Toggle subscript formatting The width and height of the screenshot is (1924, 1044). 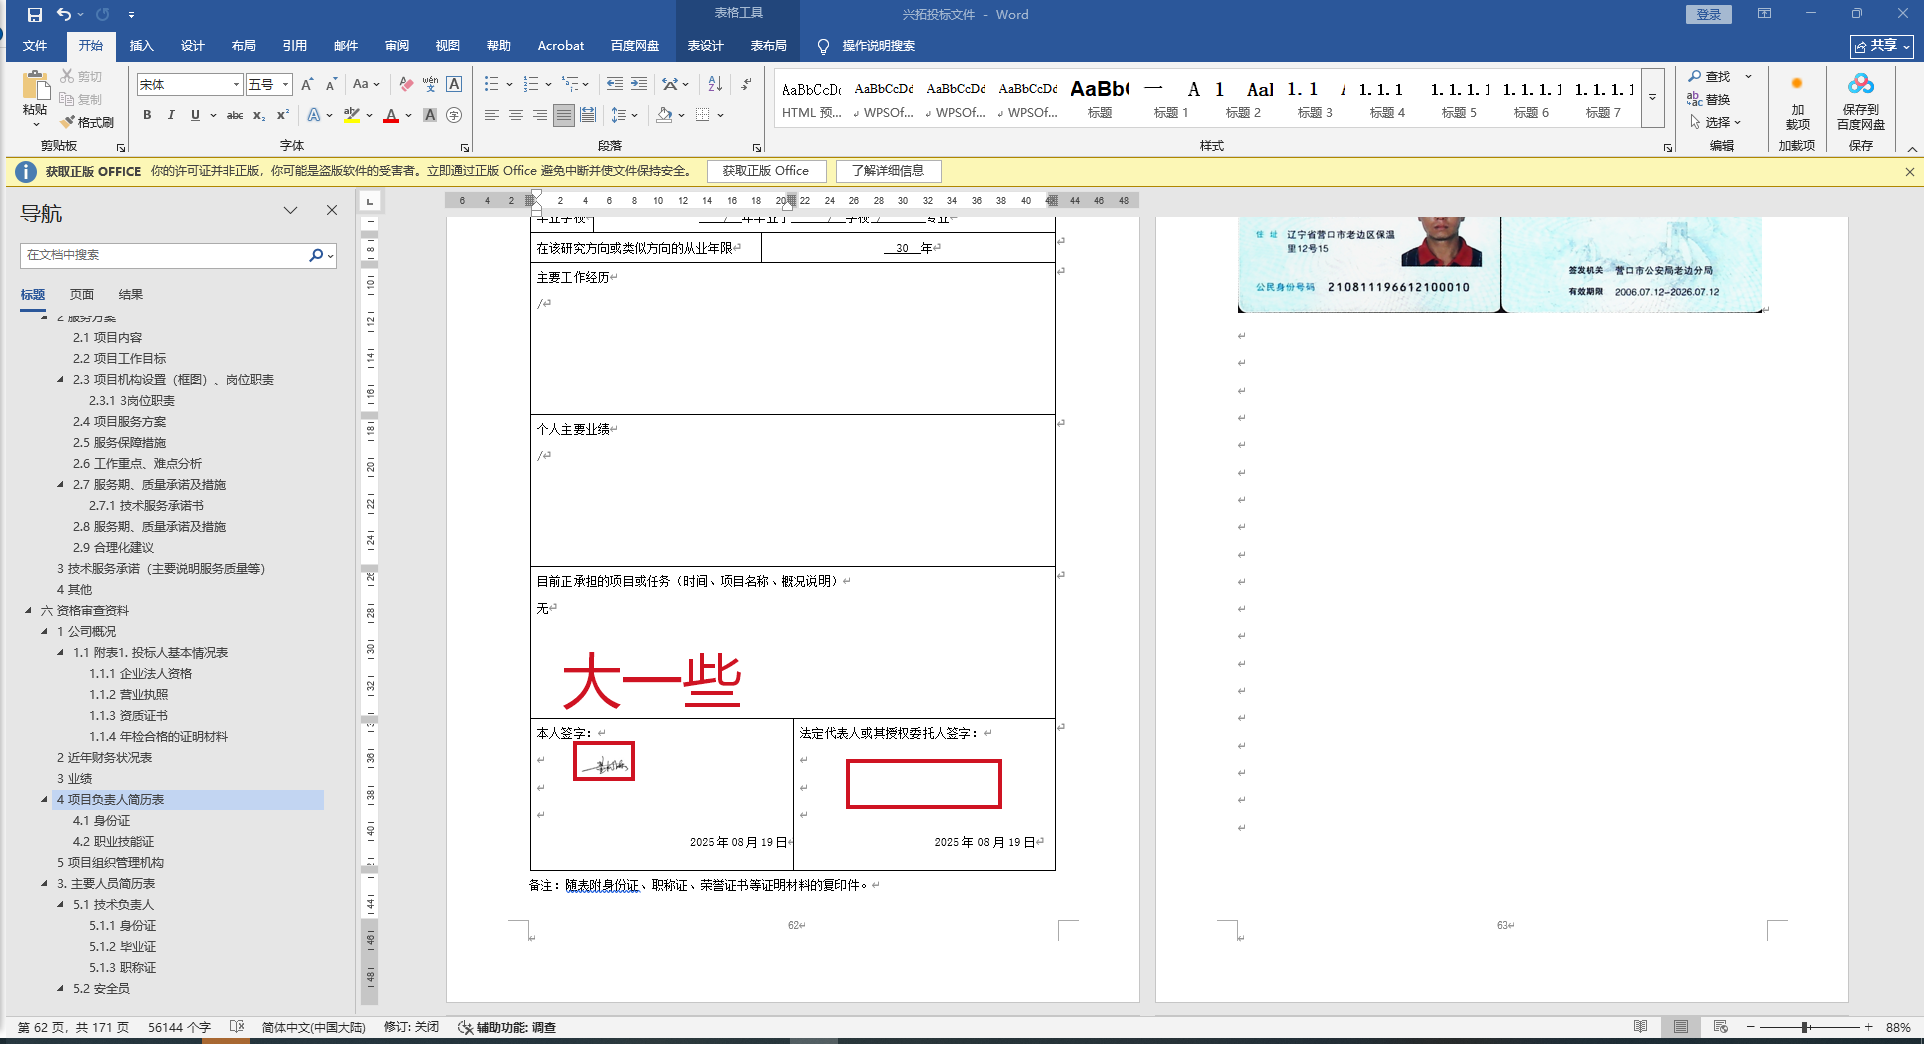(x=259, y=115)
